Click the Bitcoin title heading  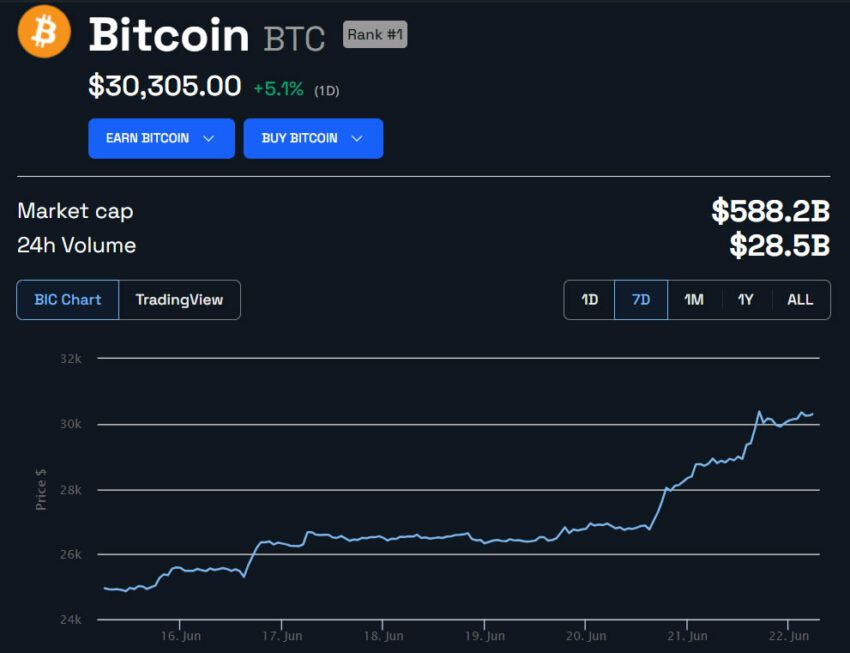pyautogui.click(x=169, y=35)
